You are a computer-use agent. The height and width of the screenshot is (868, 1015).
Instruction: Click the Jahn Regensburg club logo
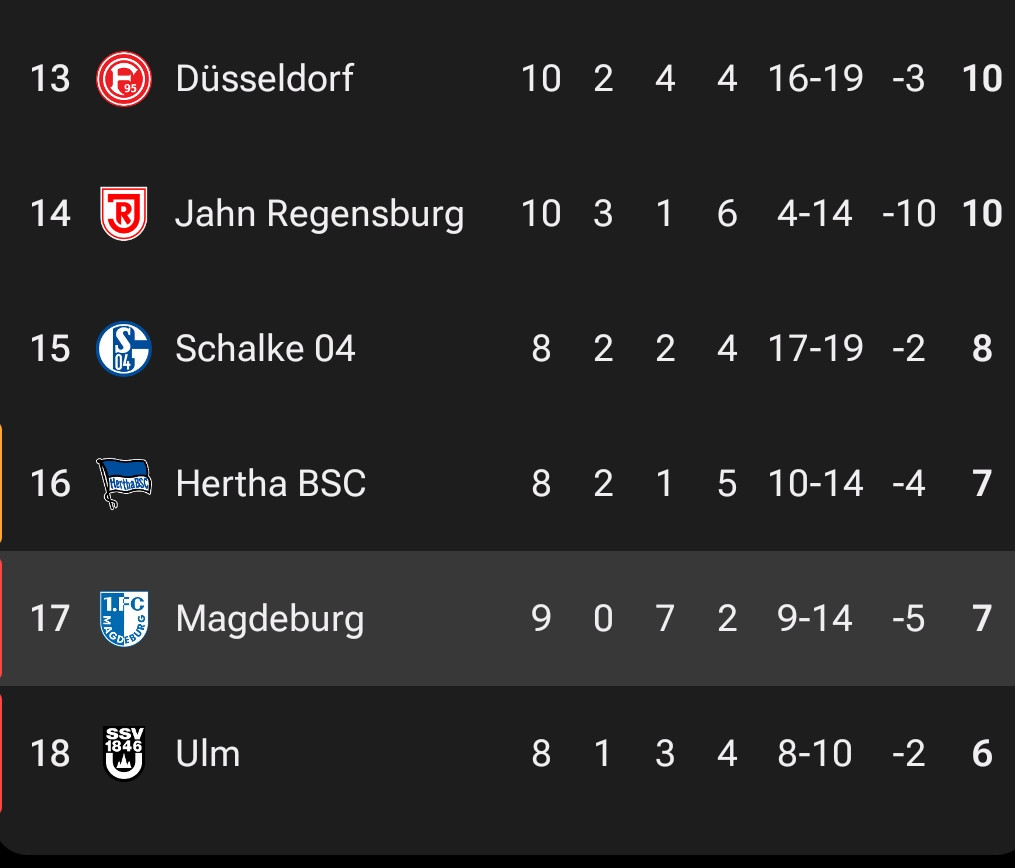(124, 214)
